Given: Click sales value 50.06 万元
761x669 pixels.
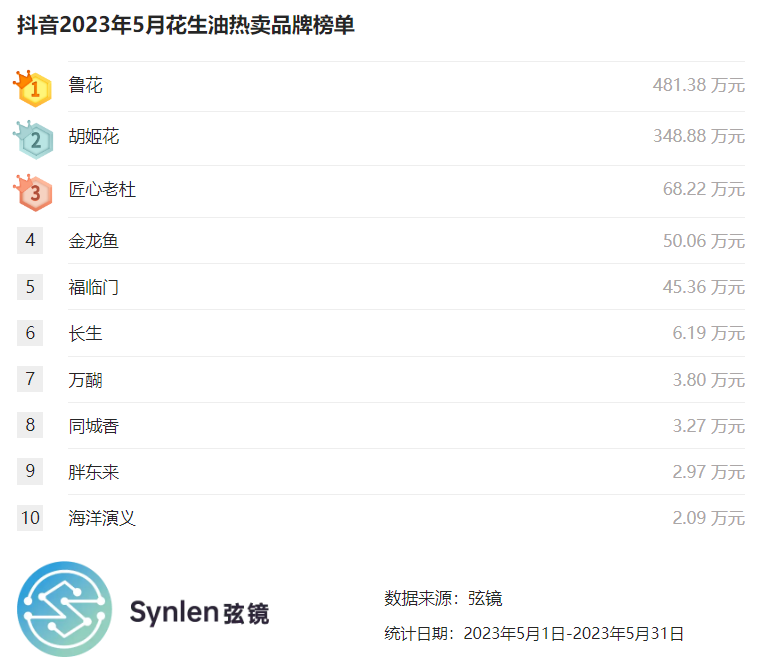Looking at the screenshot, I should tap(704, 241).
